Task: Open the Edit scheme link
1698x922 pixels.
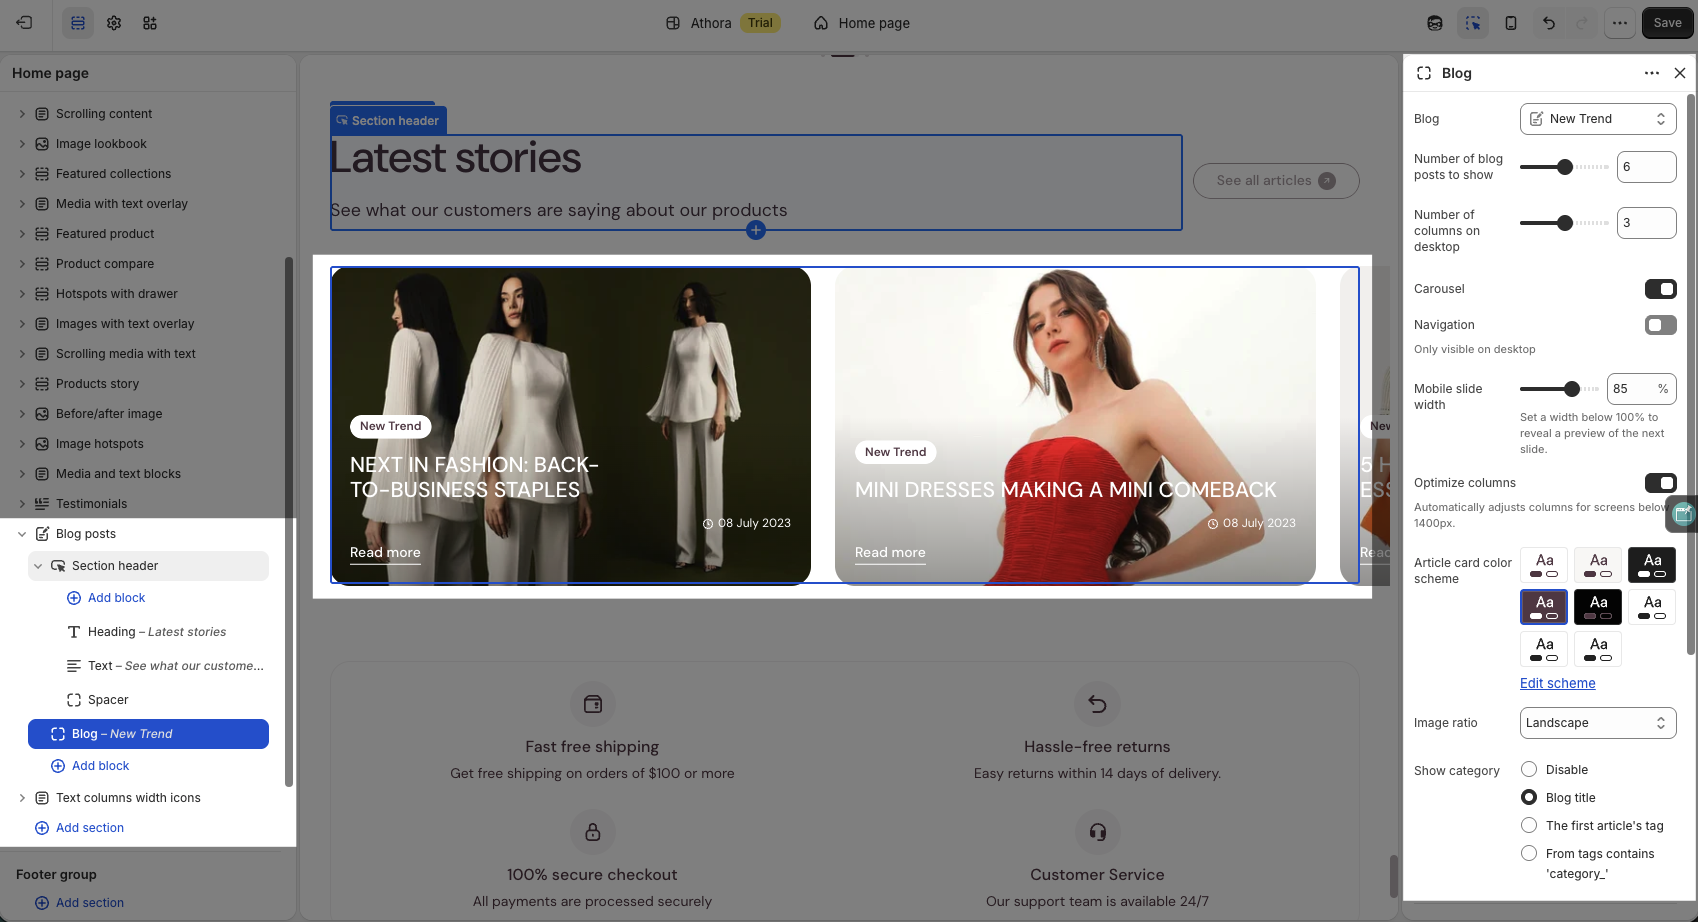Action: click(1557, 683)
